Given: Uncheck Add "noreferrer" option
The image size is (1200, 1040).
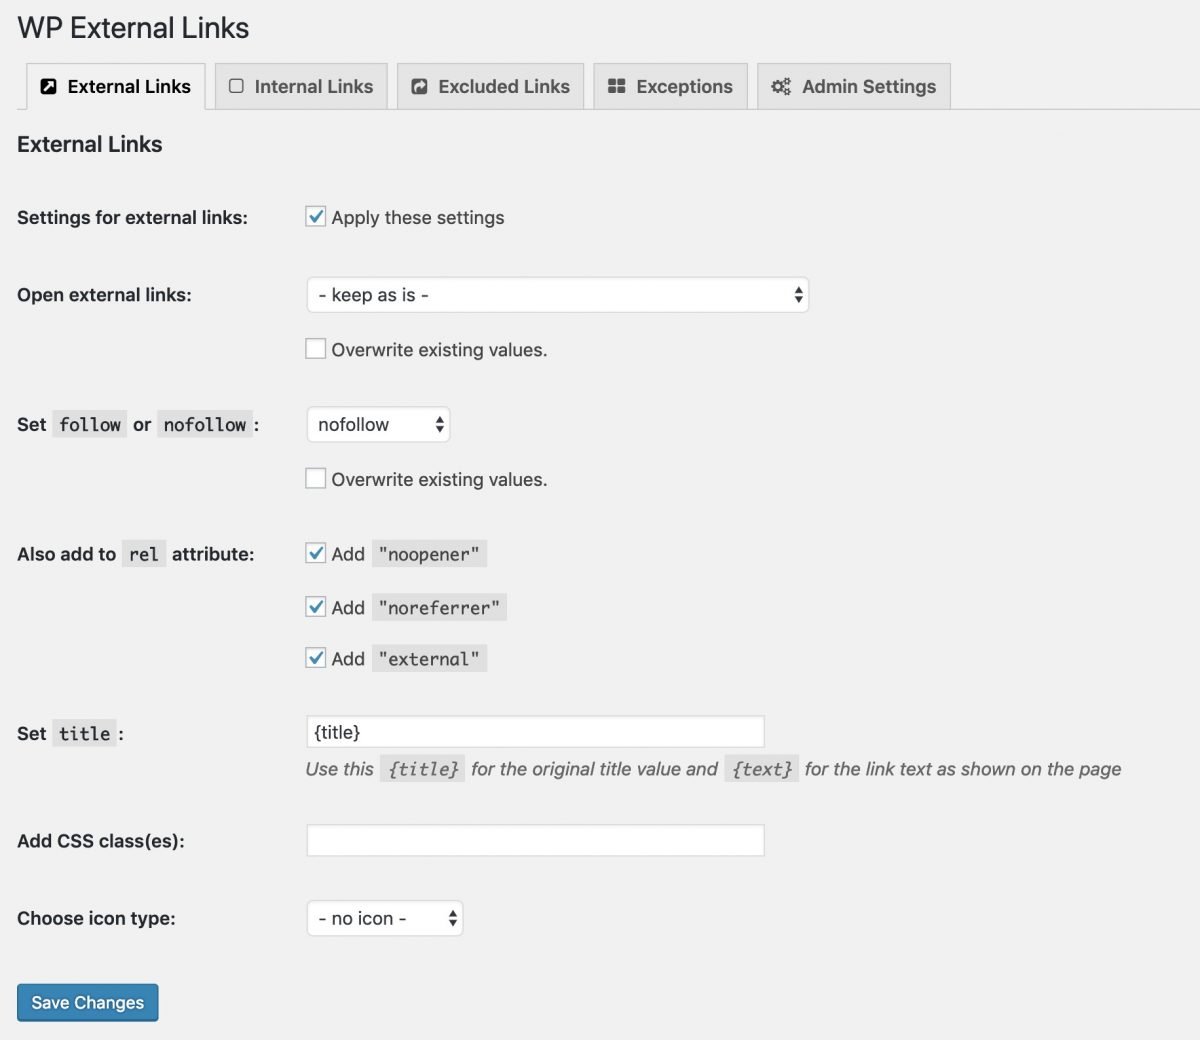Looking at the screenshot, I should click(x=315, y=606).
